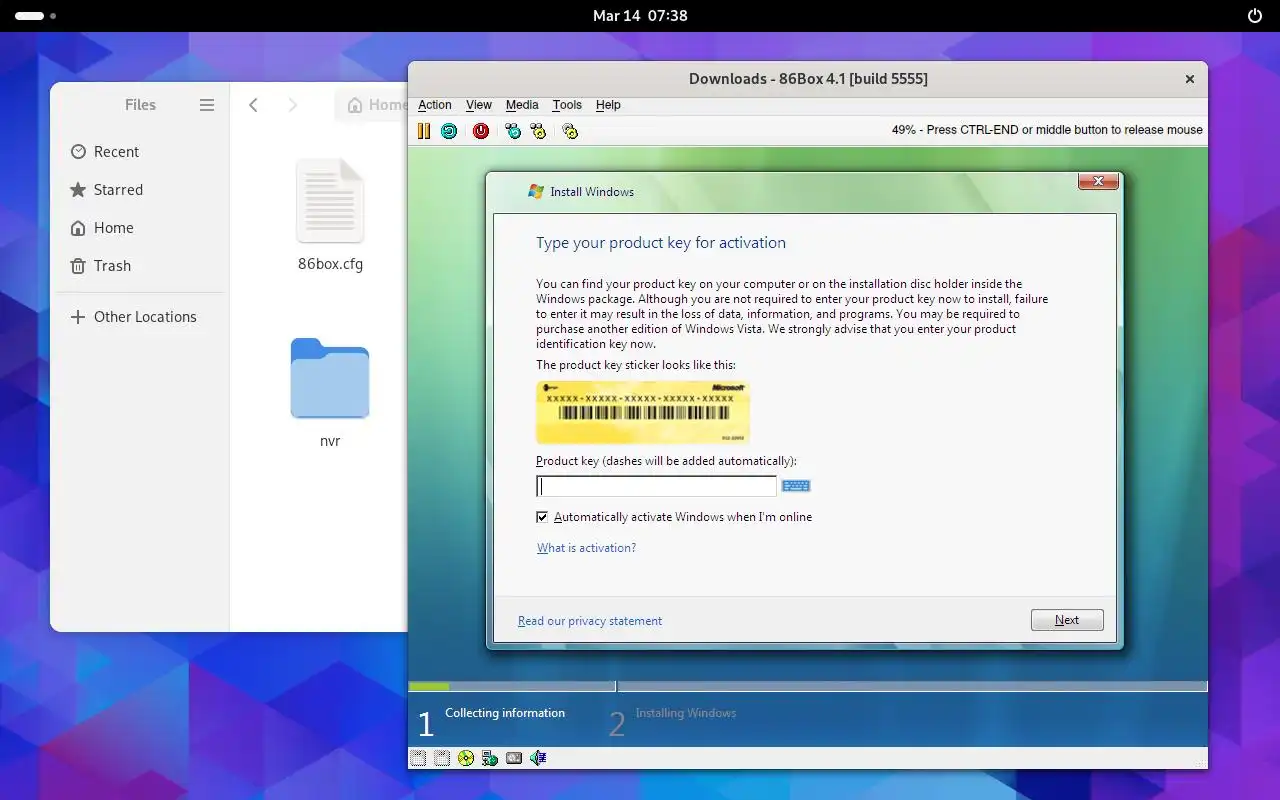Open the Tools menu
This screenshot has width=1280, height=800.
pyautogui.click(x=567, y=105)
